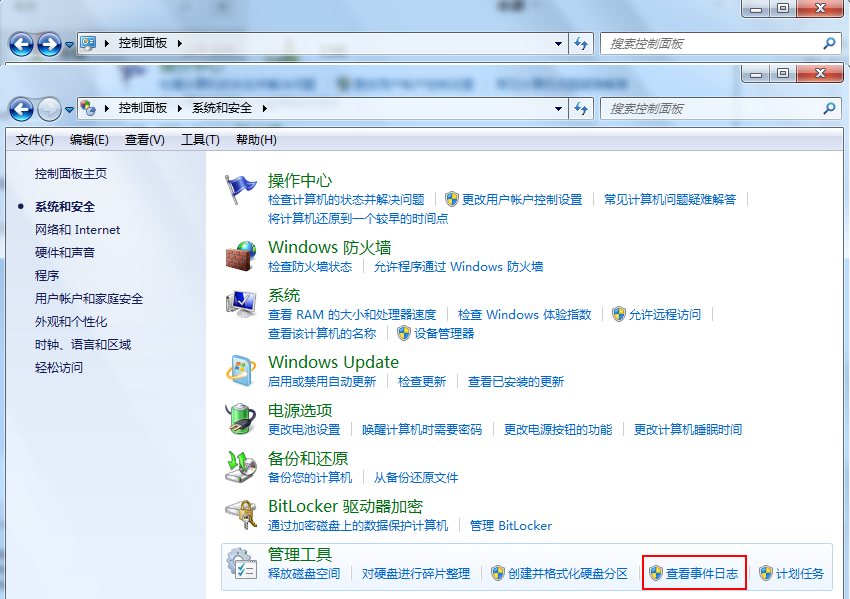
Task: Click the BitLocker drive lock icon
Action: [241, 514]
